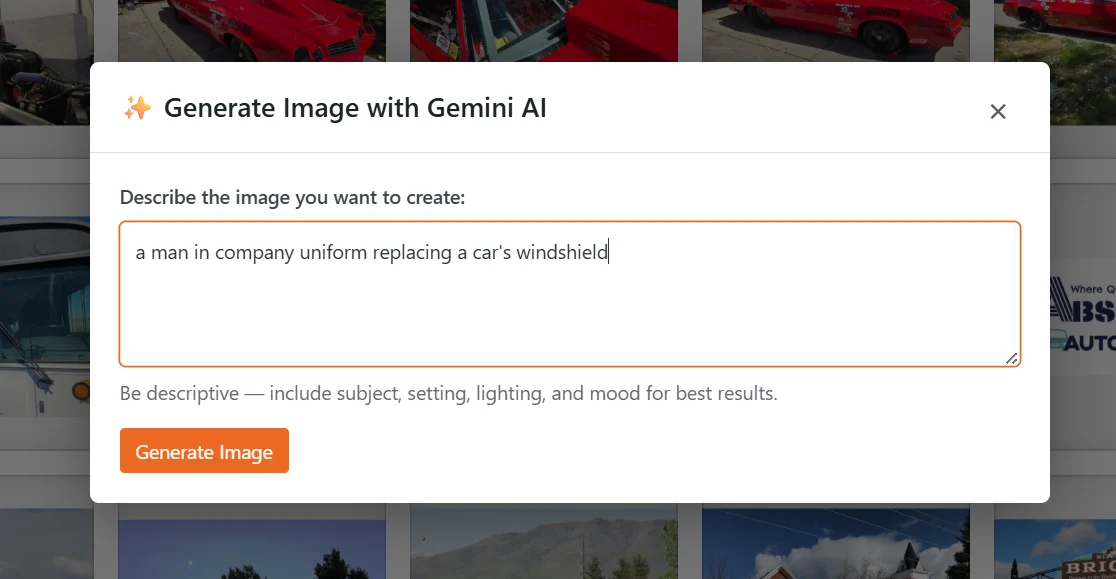
Task: Open the red car rear-wheel thumbnail
Action: tap(835, 30)
